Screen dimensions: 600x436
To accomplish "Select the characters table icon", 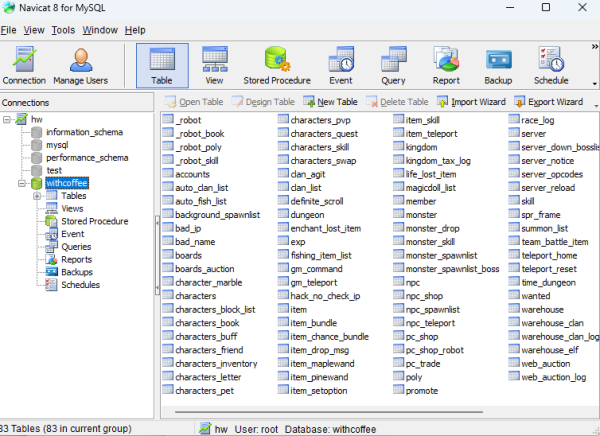I will pos(168,296).
